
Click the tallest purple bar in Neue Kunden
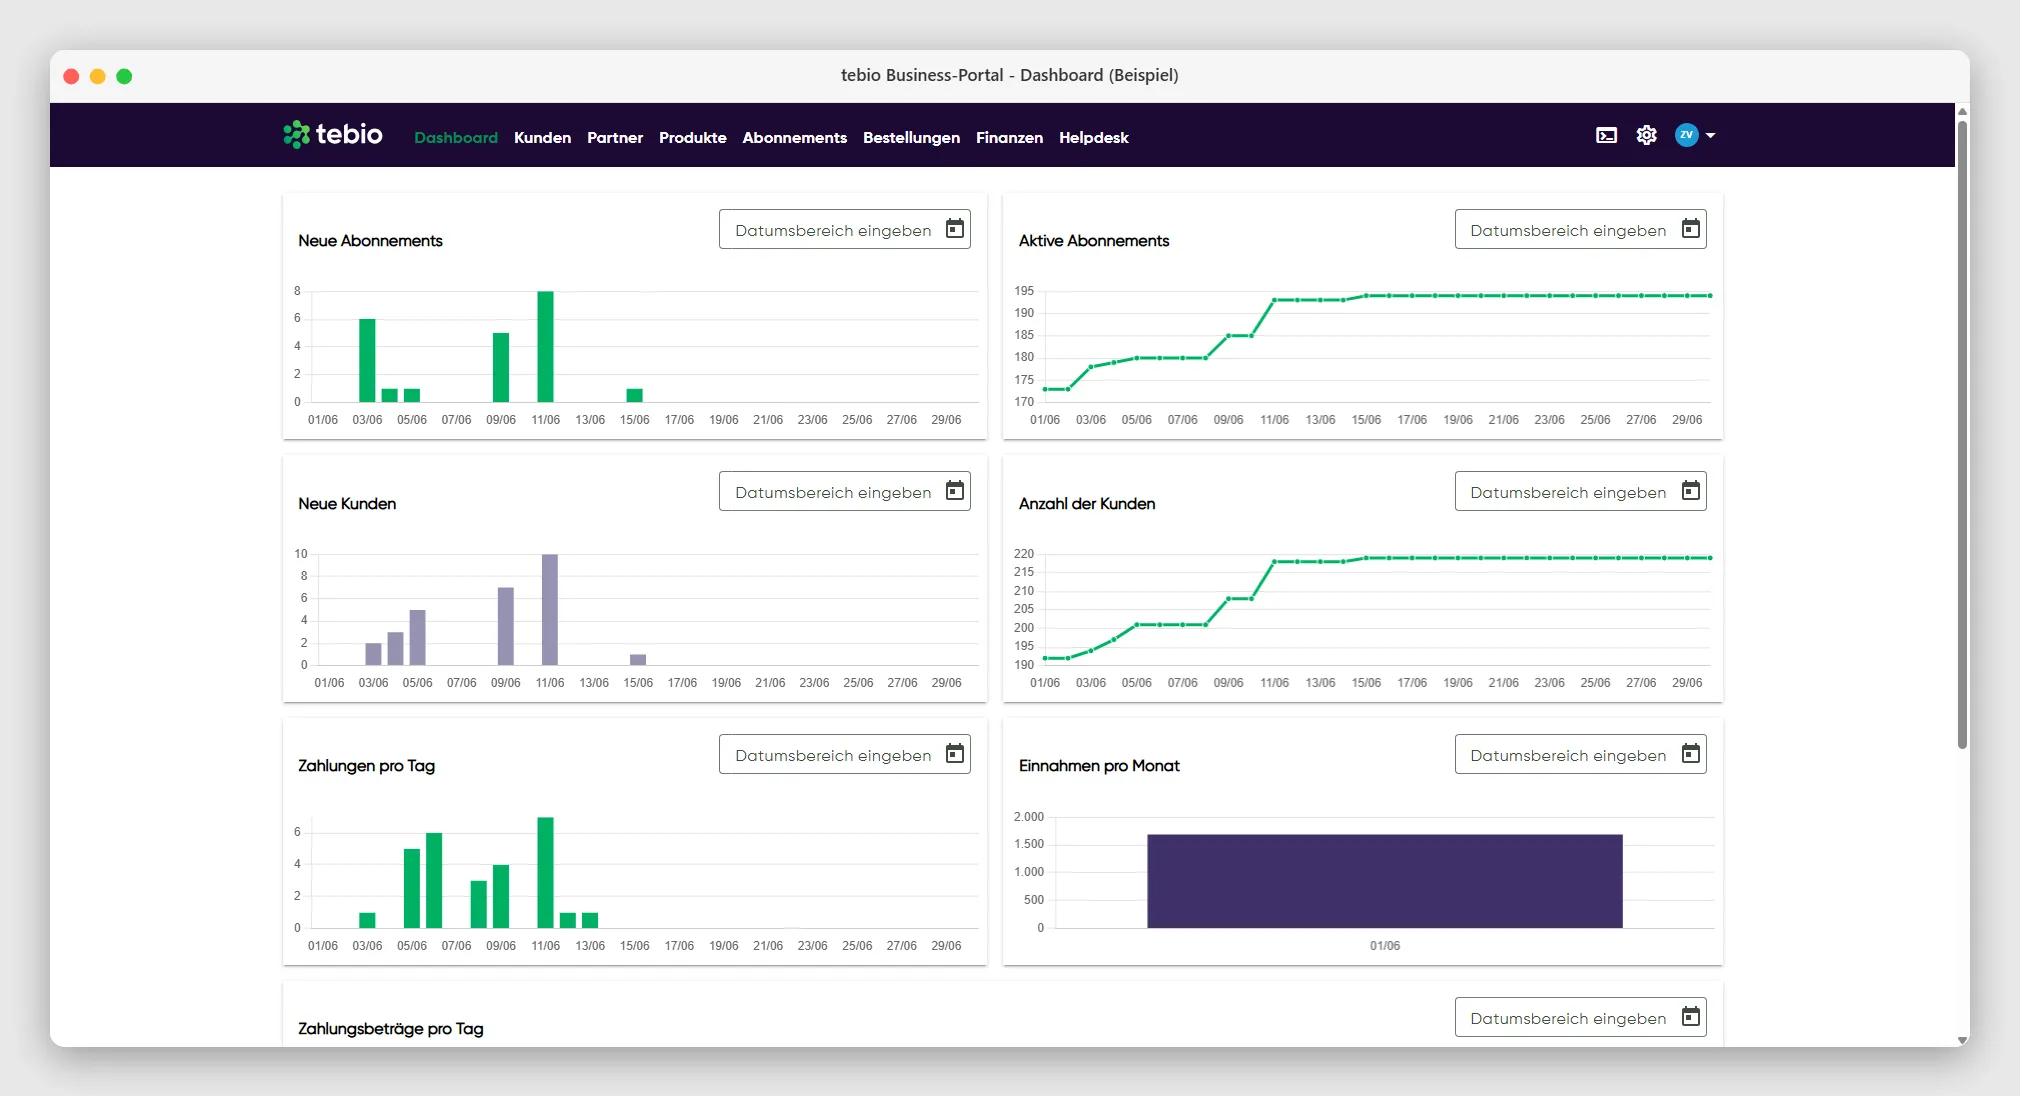coord(549,609)
